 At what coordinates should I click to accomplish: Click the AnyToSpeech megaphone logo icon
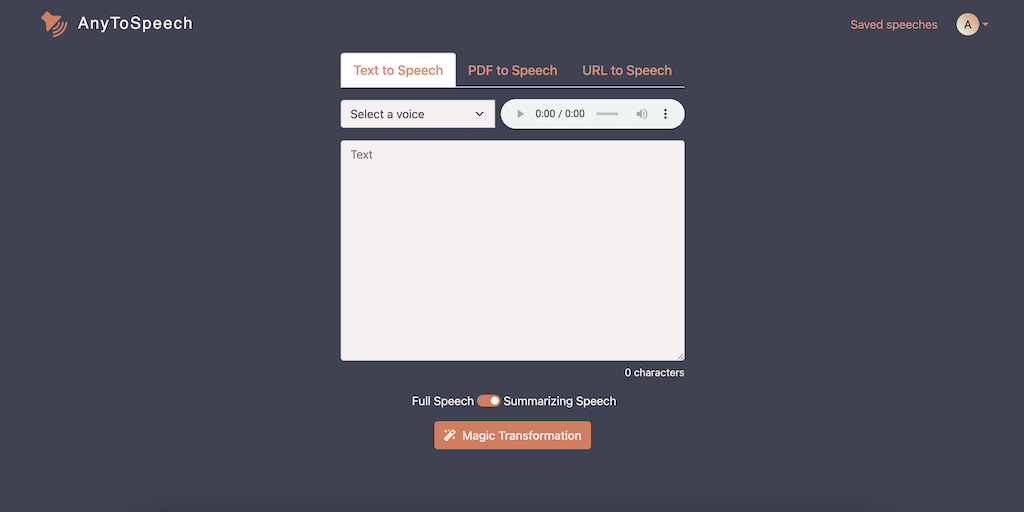54,24
